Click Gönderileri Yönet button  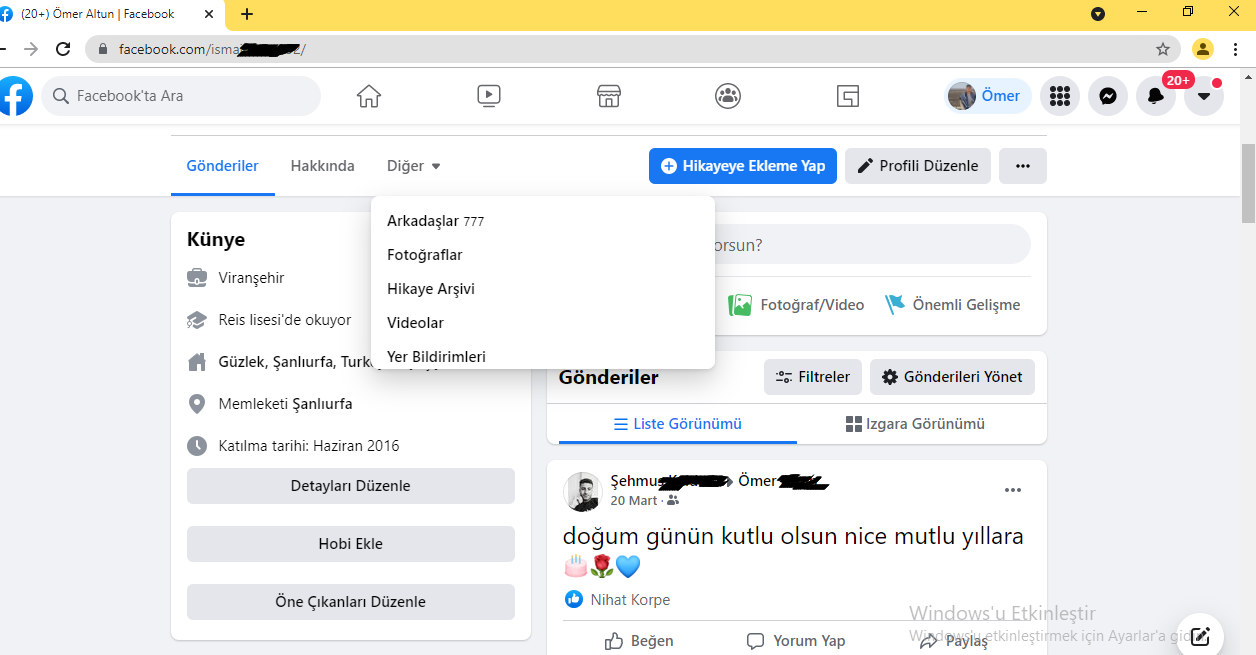[x=953, y=377]
